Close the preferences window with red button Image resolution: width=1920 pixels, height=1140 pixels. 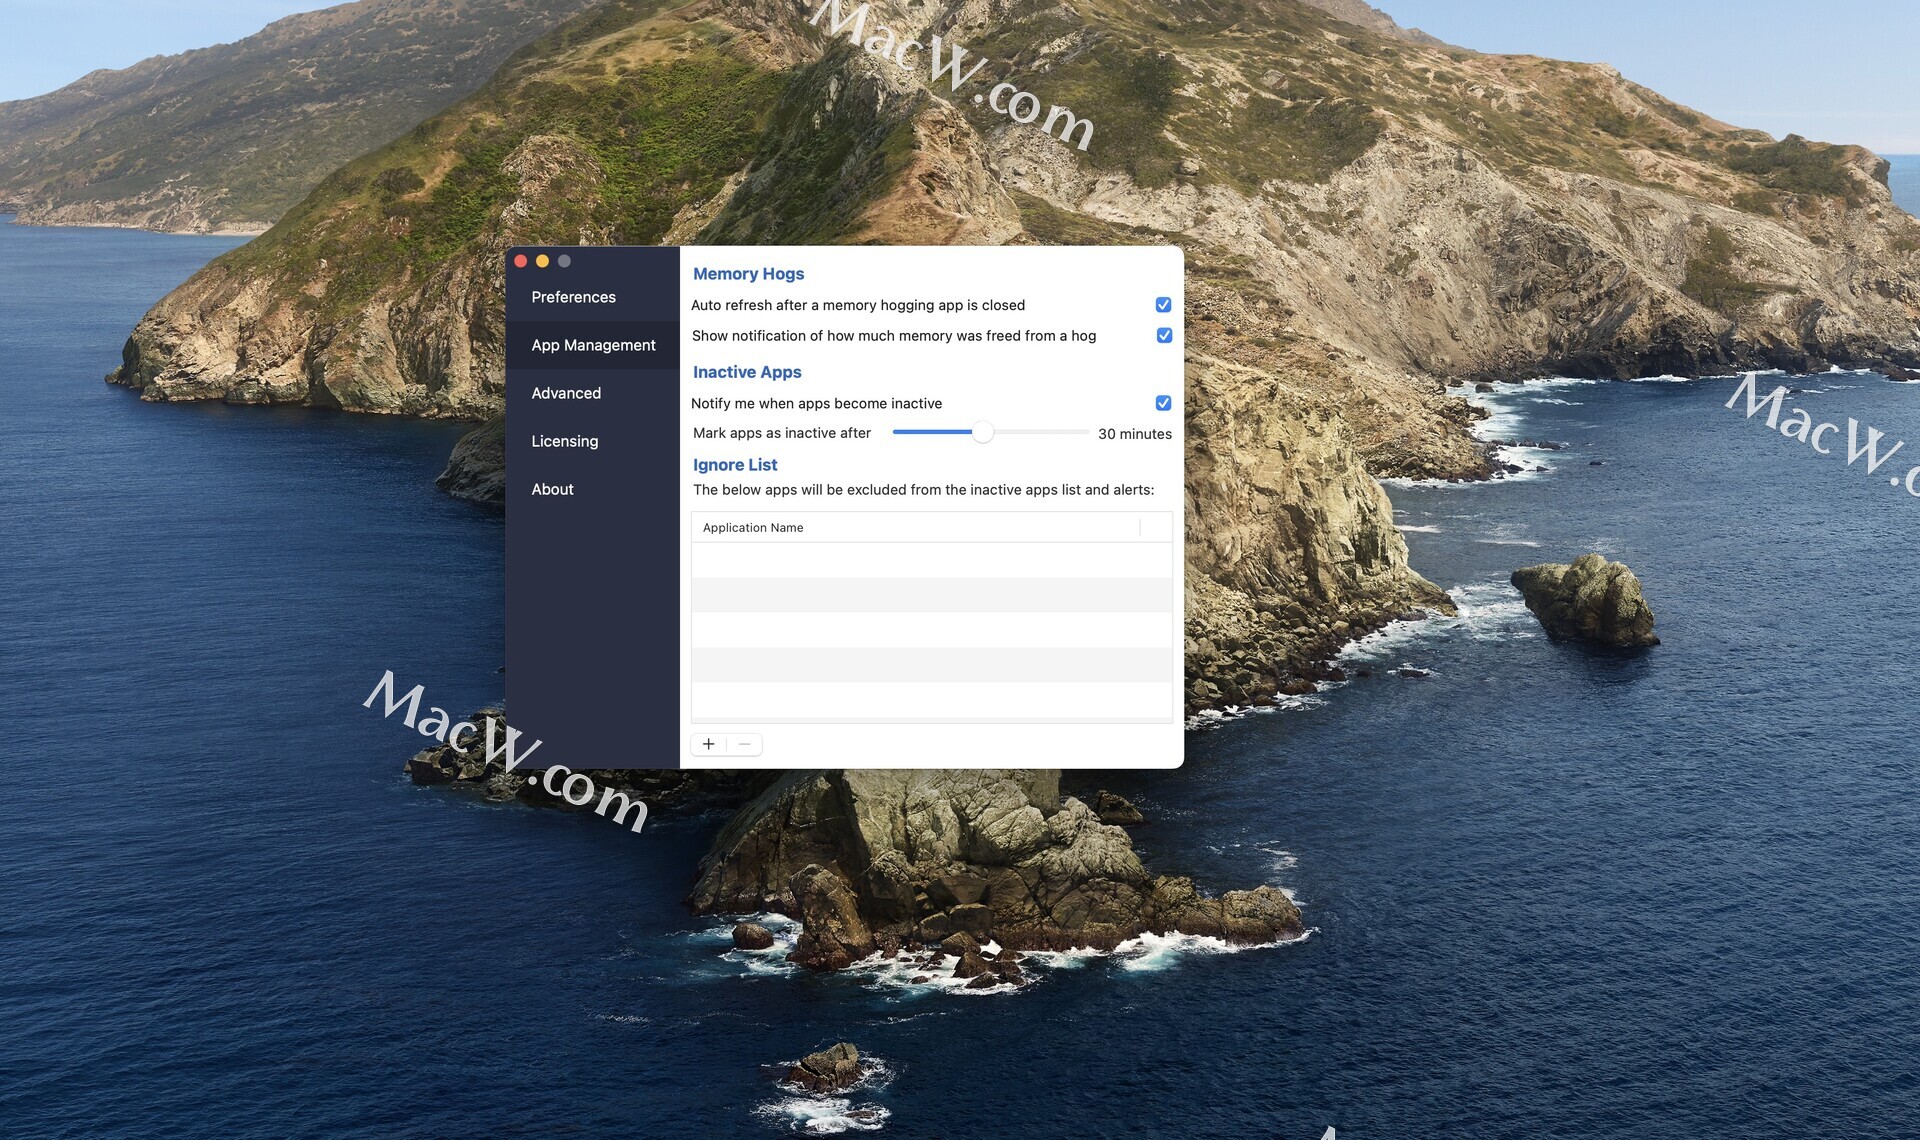pyautogui.click(x=521, y=261)
